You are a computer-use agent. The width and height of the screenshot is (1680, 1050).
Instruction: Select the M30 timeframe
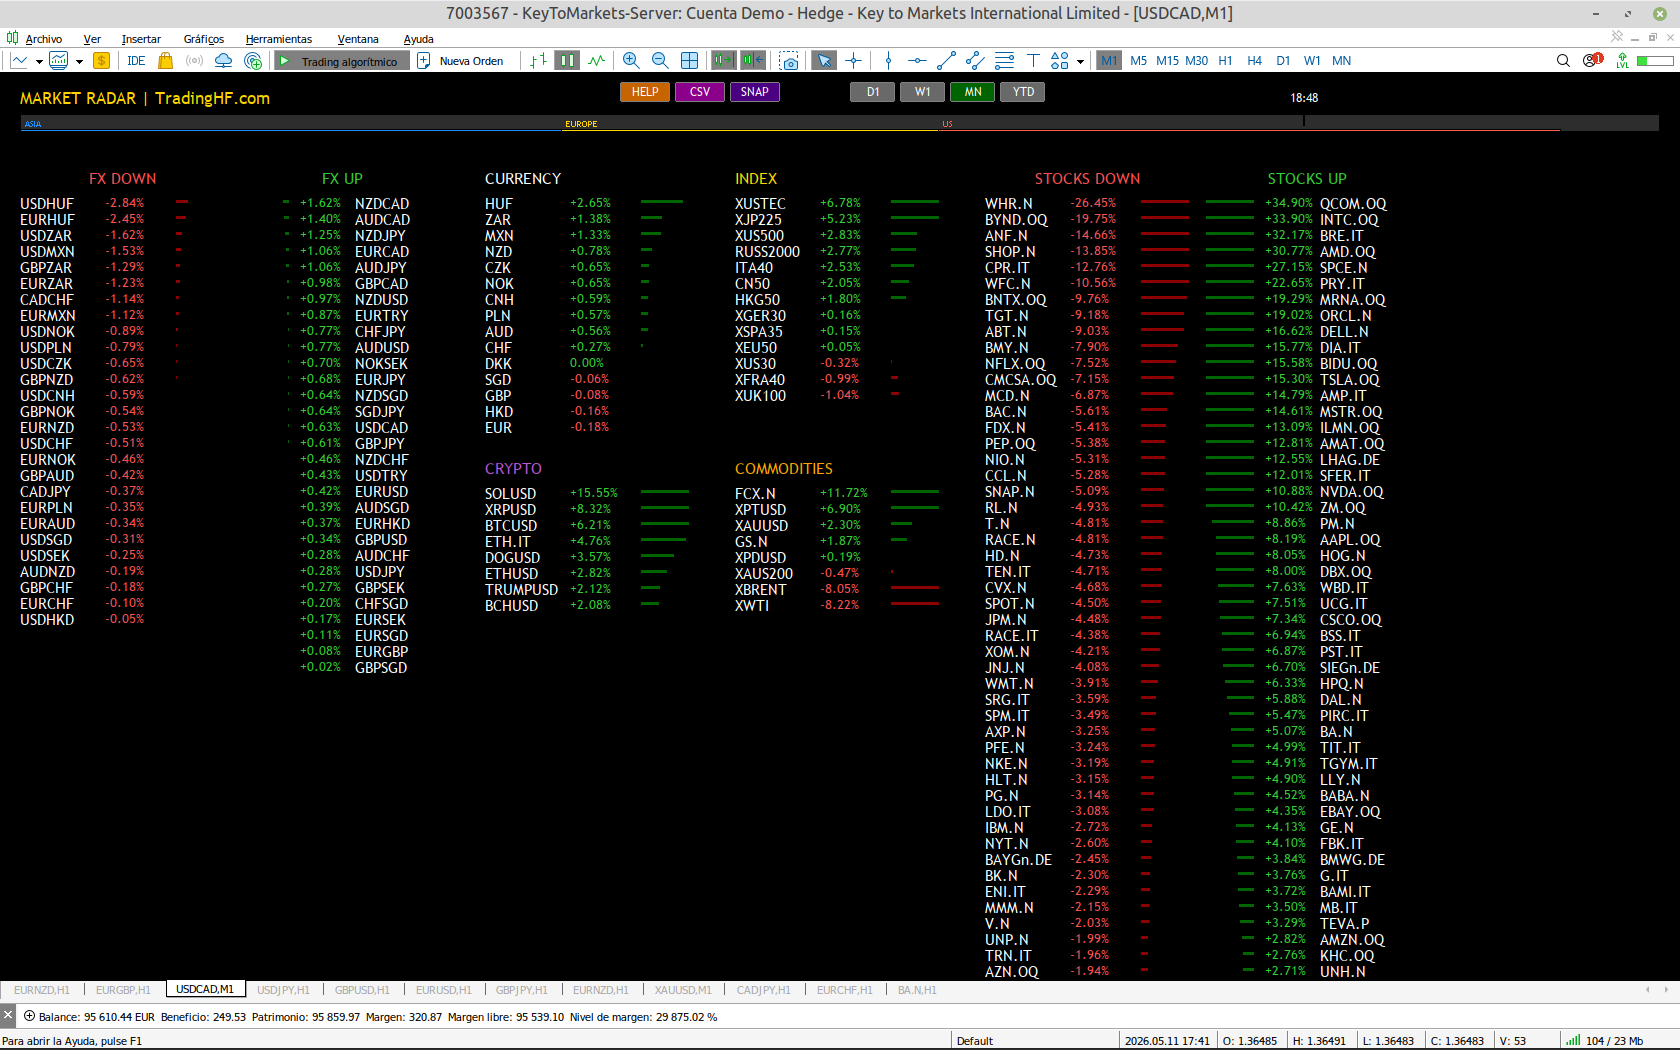[1196, 61]
